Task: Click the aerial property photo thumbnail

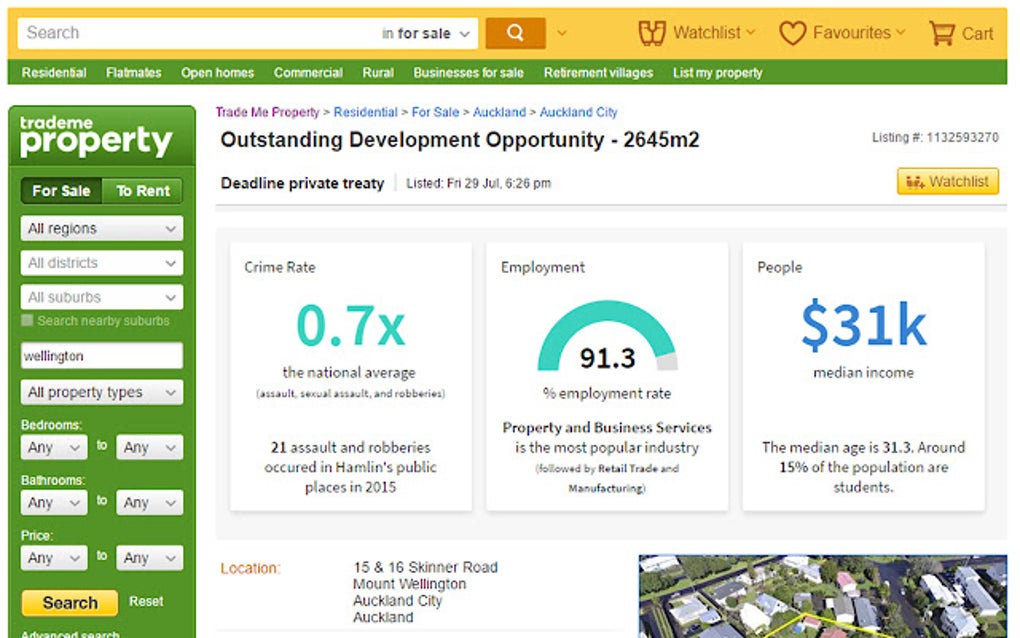Action: [824, 594]
